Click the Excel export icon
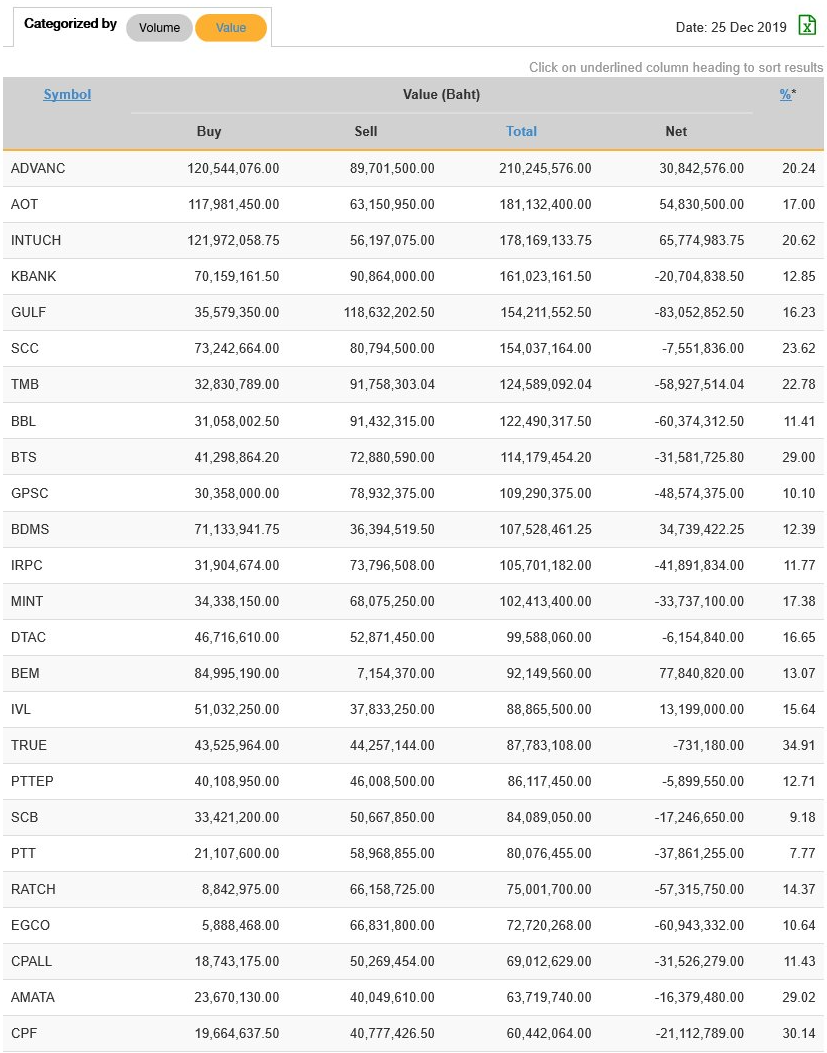Viewport: 827px width, 1053px height. (807, 26)
